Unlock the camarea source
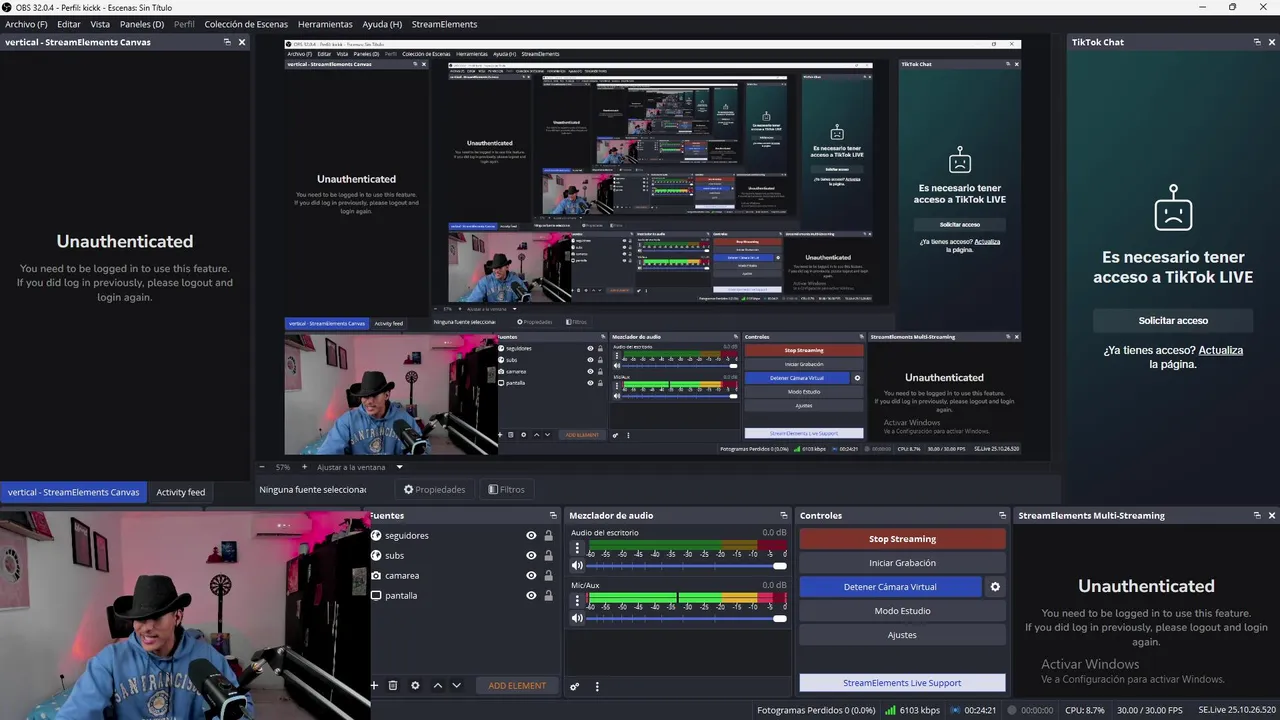Image resolution: width=1280 pixels, height=720 pixels. (548, 576)
